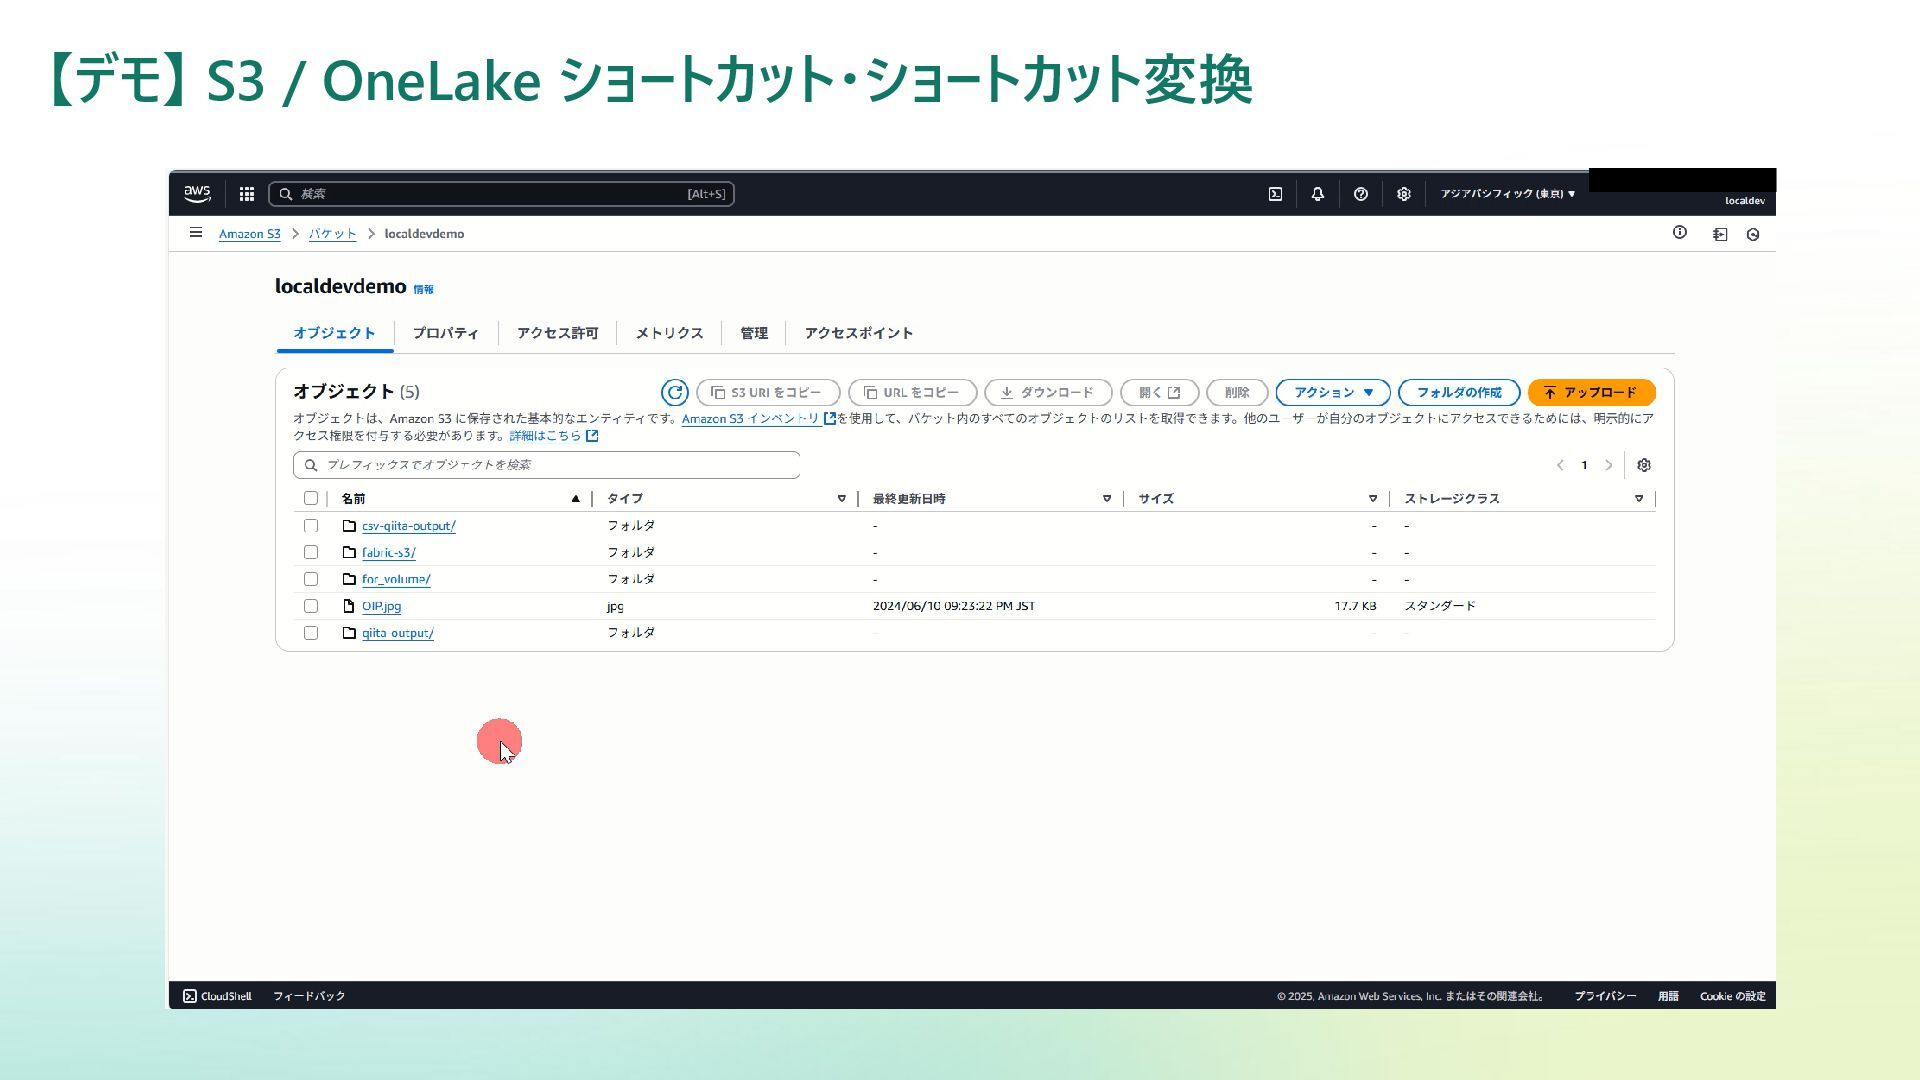Switch to the プロパティ tab
Screen dimensions: 1920x1080
[445, 333]
